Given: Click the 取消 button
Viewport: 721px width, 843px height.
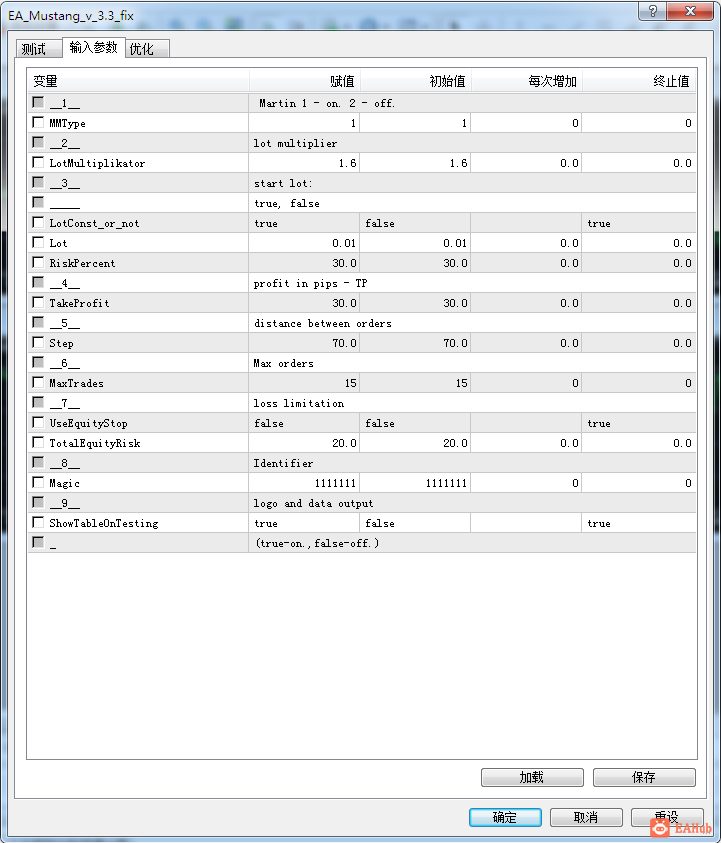Looking at the screenshot, I should pos(586,817).
